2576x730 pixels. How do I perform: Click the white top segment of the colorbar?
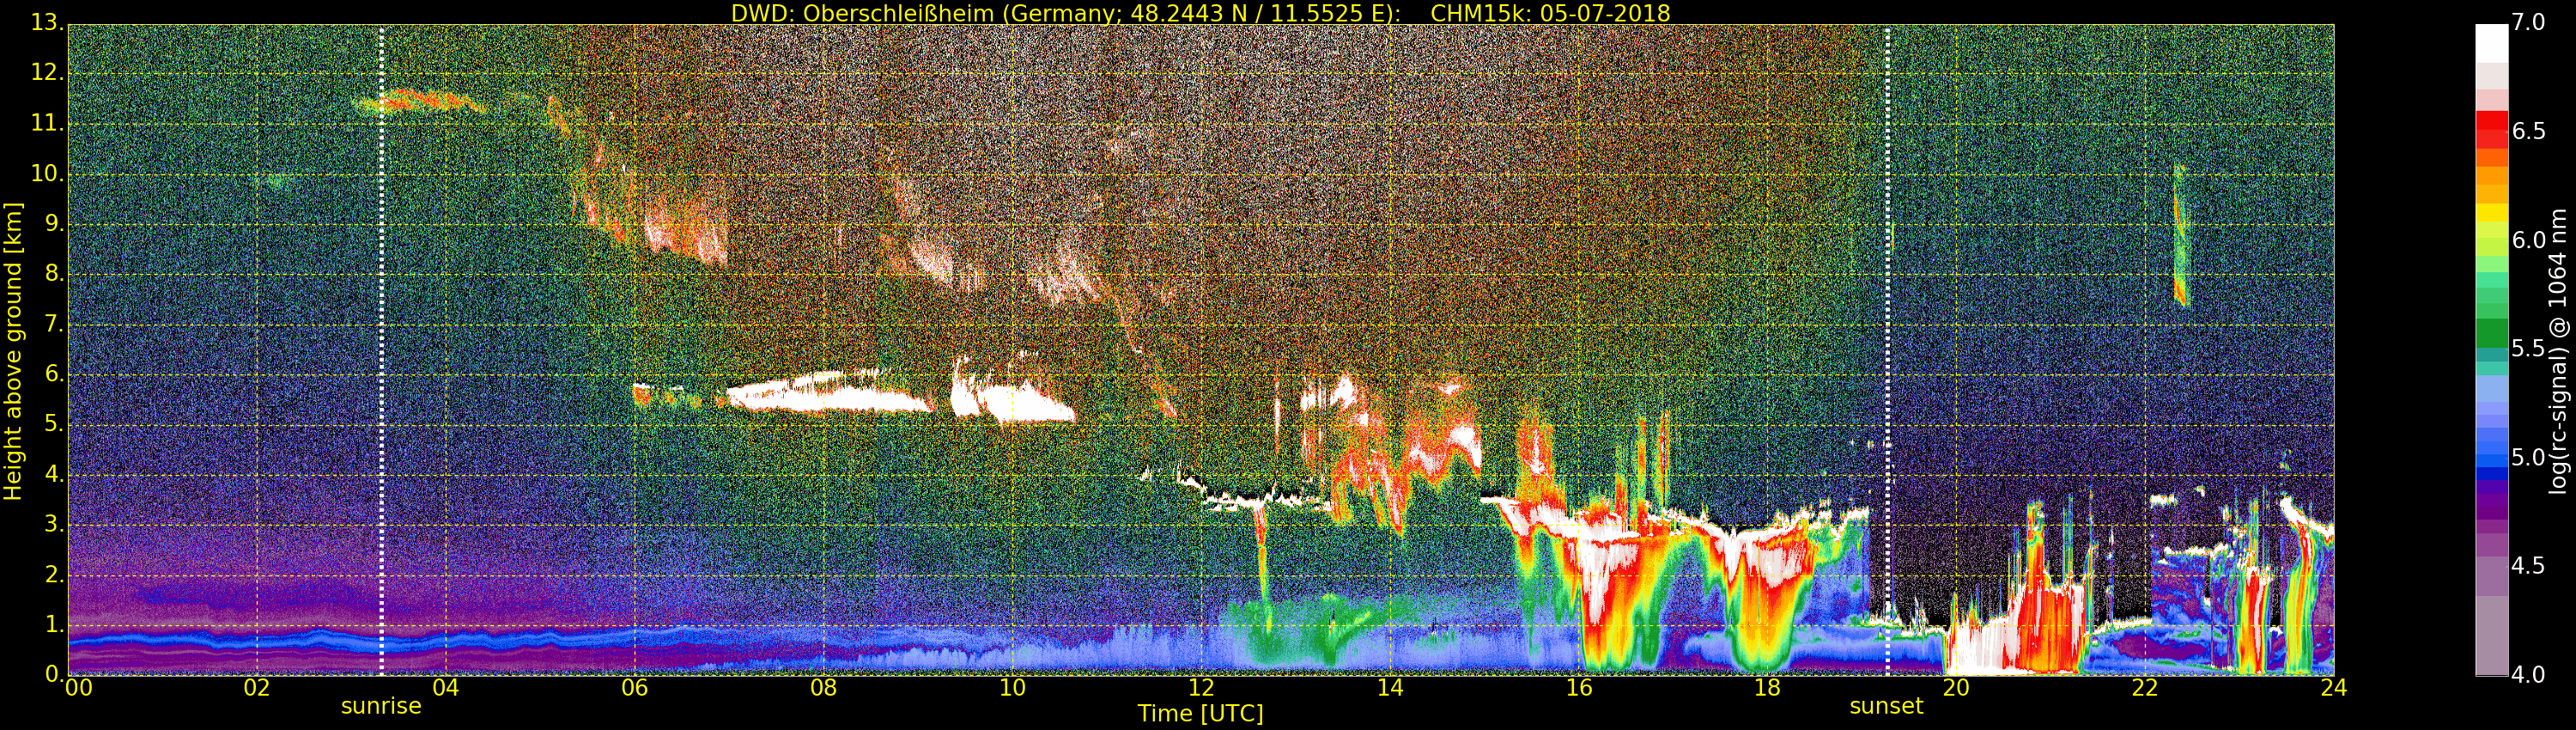[2491, 44]
